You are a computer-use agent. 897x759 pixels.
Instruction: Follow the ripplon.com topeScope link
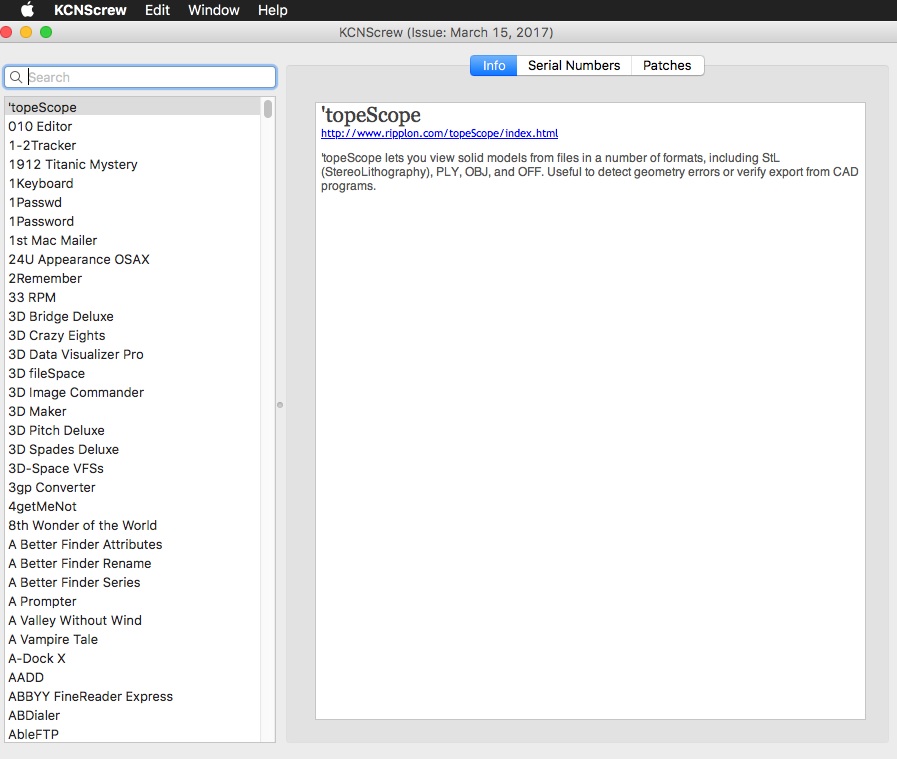point(439,133)
